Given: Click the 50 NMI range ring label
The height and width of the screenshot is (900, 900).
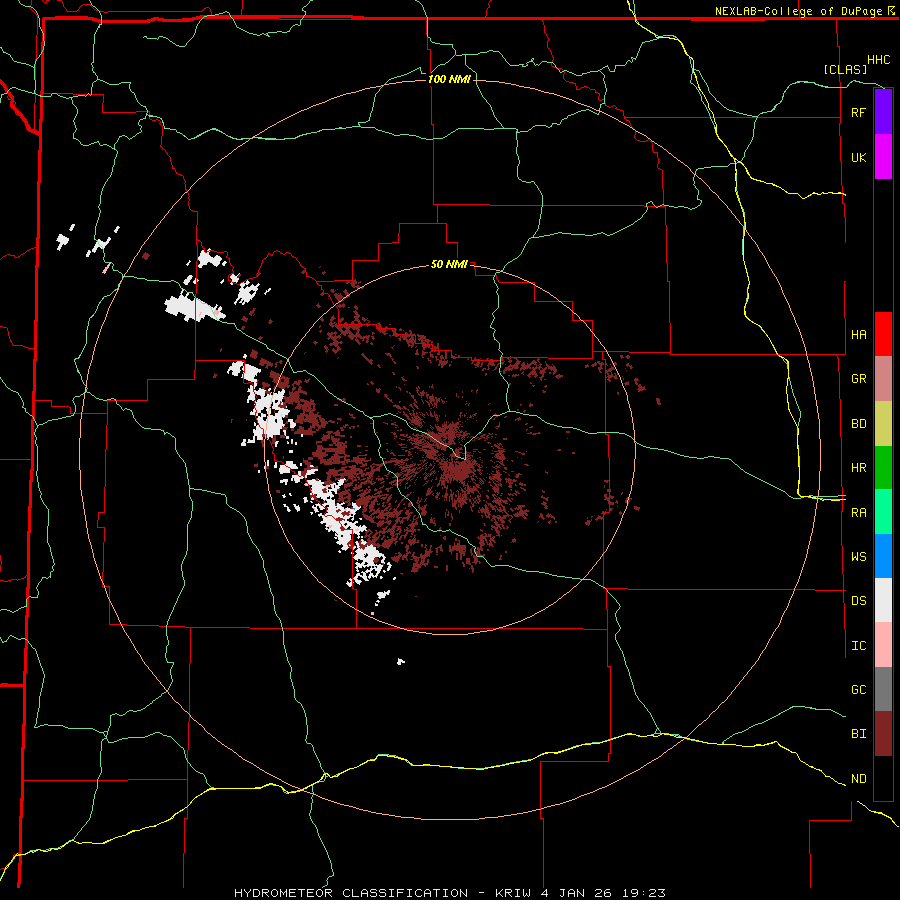Looking at the screenshot, I should [449, 265].
